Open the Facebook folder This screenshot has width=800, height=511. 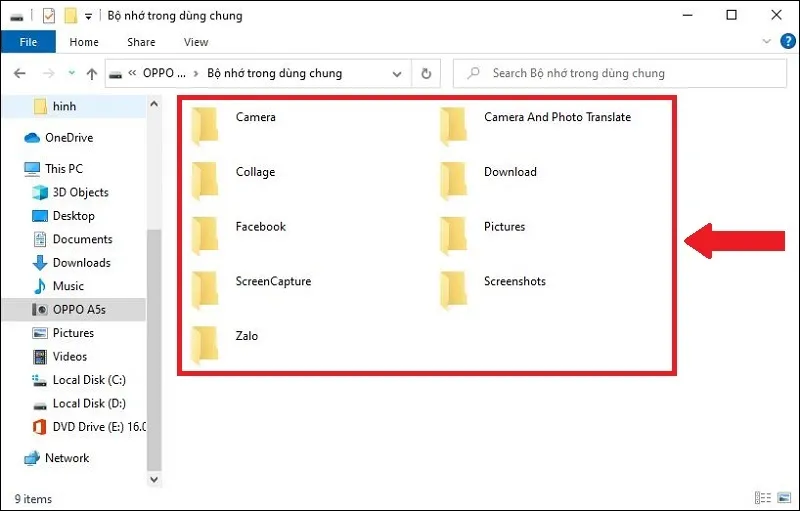240,227
